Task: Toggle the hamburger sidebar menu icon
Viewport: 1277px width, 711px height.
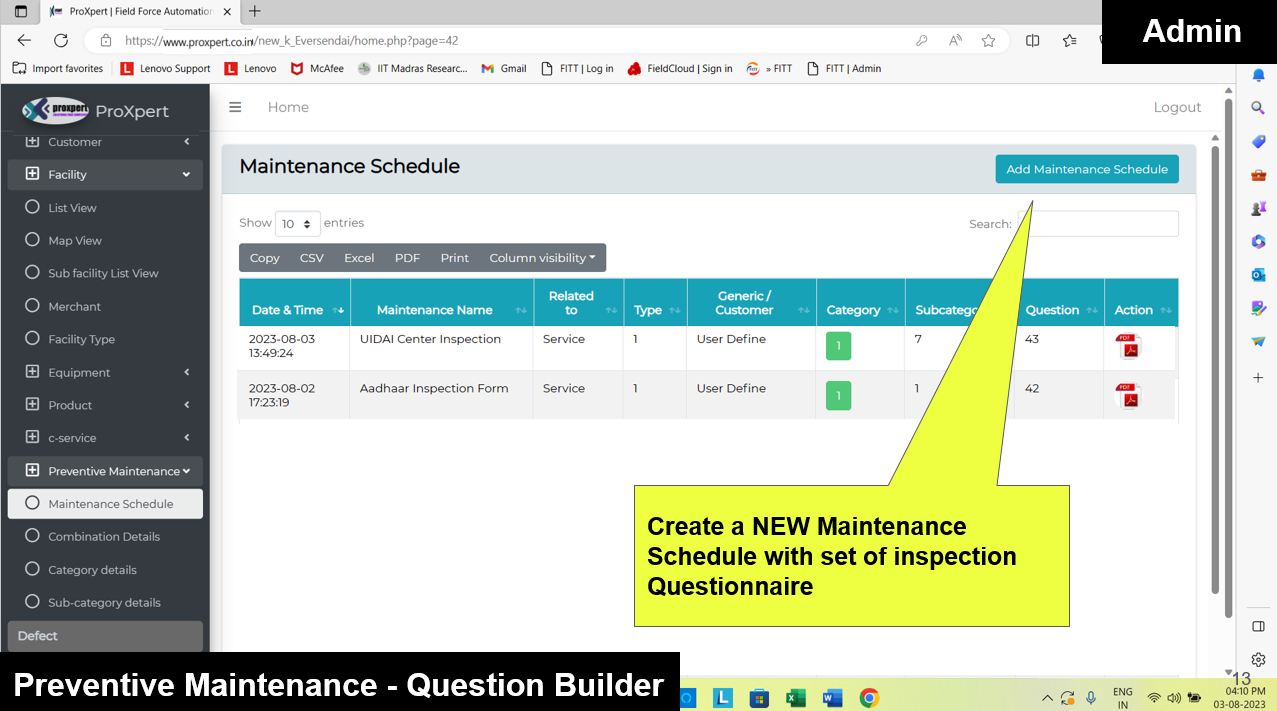Action: 235,107
